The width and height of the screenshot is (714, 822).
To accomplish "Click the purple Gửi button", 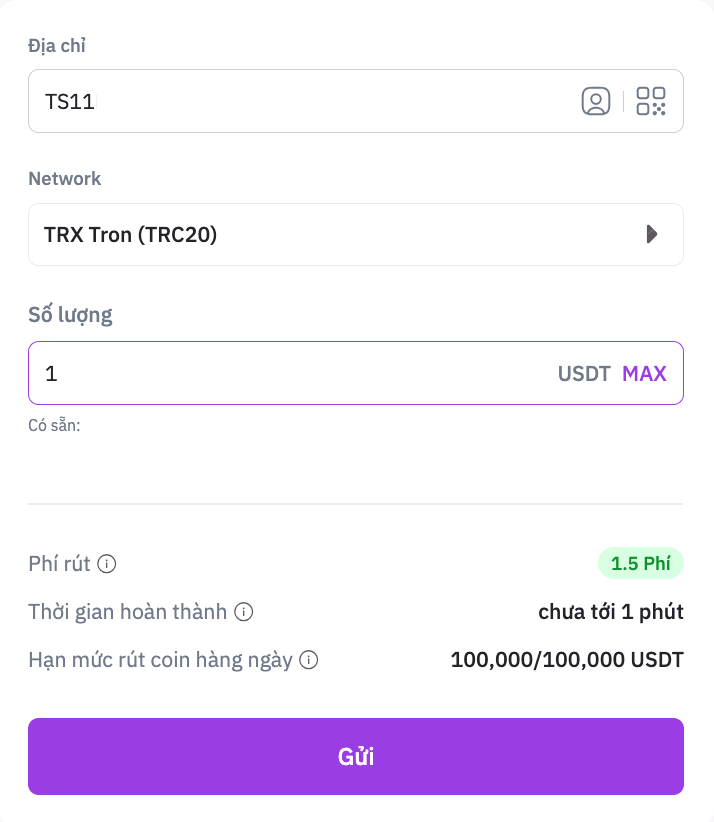I will click(356, 756).
